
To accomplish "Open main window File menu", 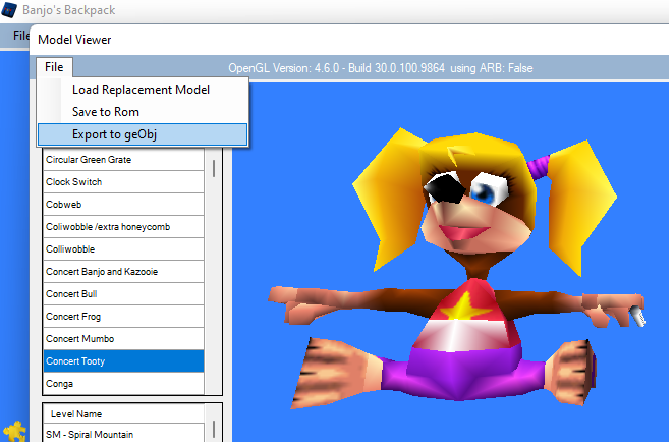I will click(21, 36).
